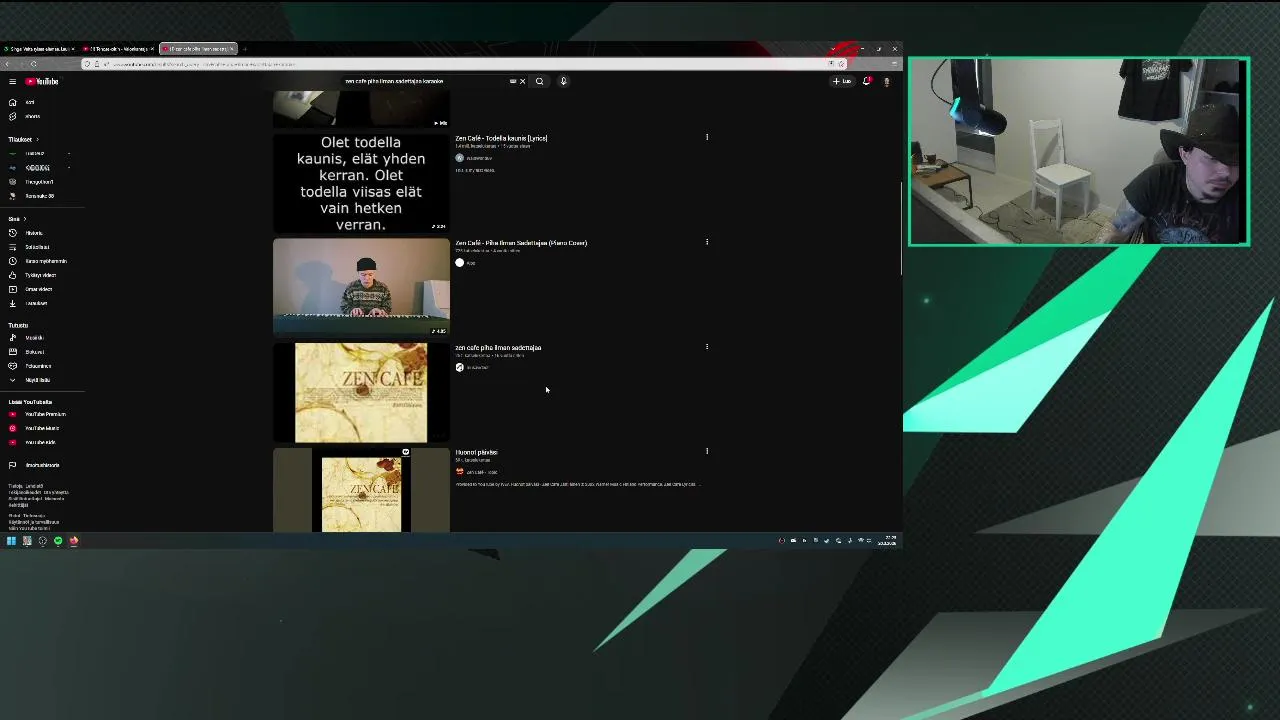This screenshot has height=720, width=1280.
Task: Open the notifications bell
Action: click(867, 81)
